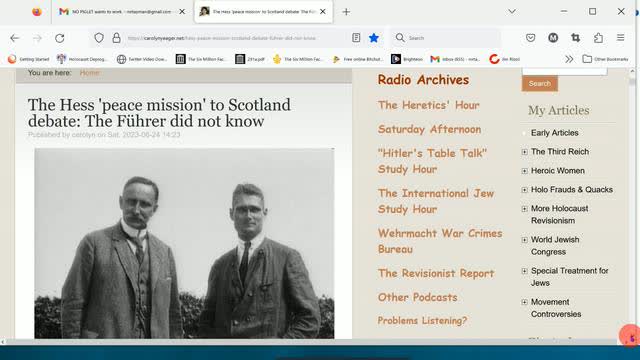Viewport: 640px width, 360px height.
Task: Expand The Third Reich section
Action: (524, 152)
